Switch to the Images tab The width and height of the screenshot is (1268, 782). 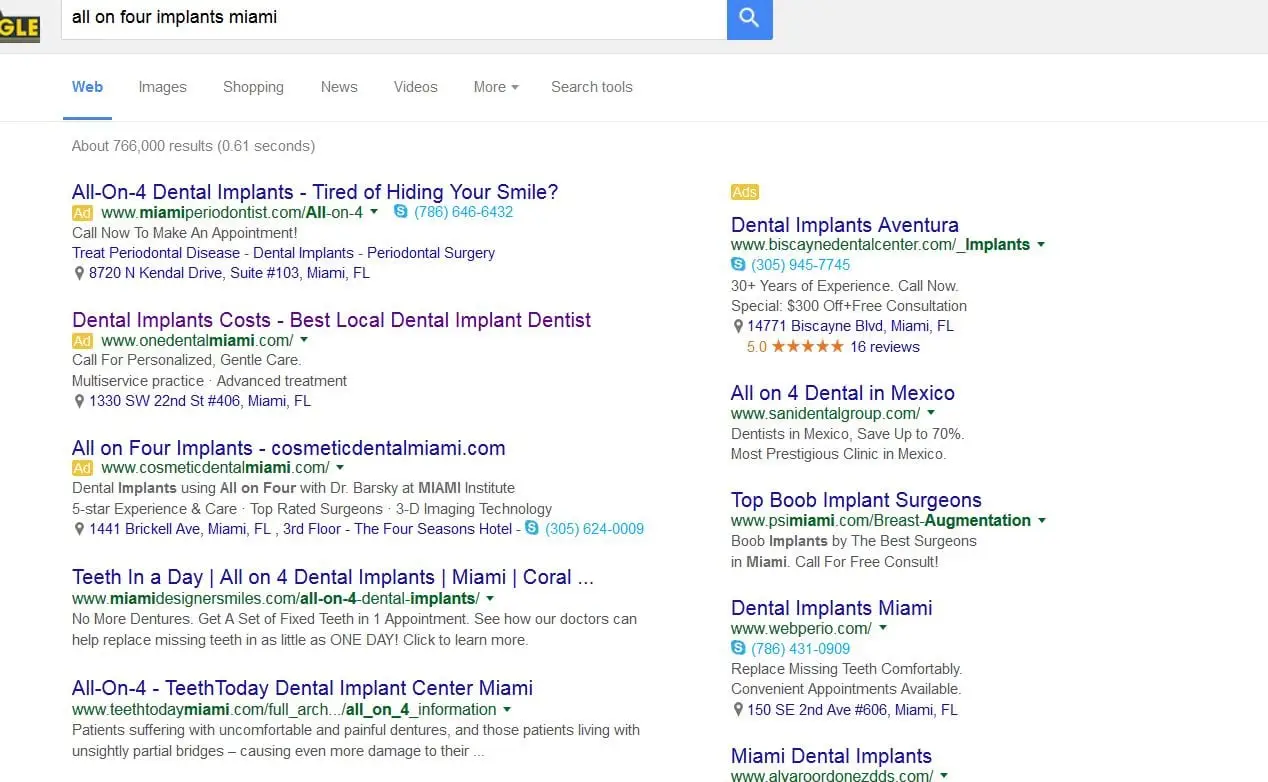[x=163, y=87]
